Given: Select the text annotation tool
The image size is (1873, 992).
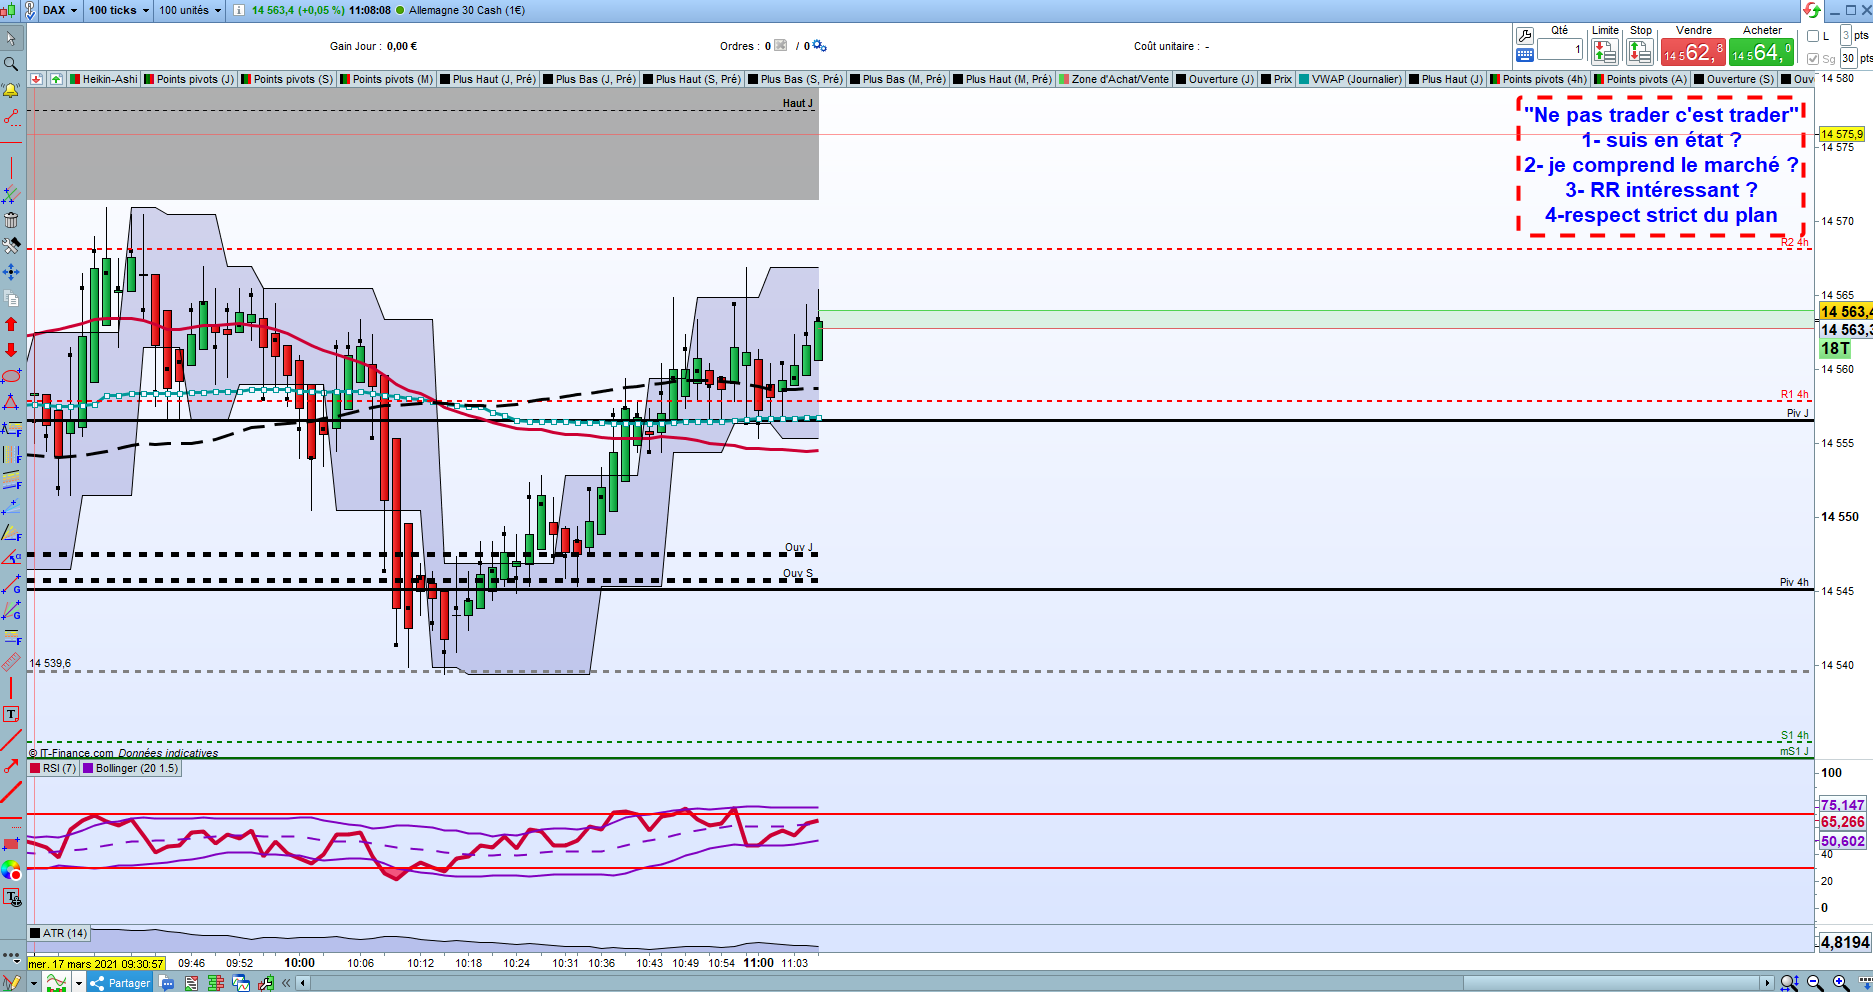Looking at the screenshot, I should 11,714.
